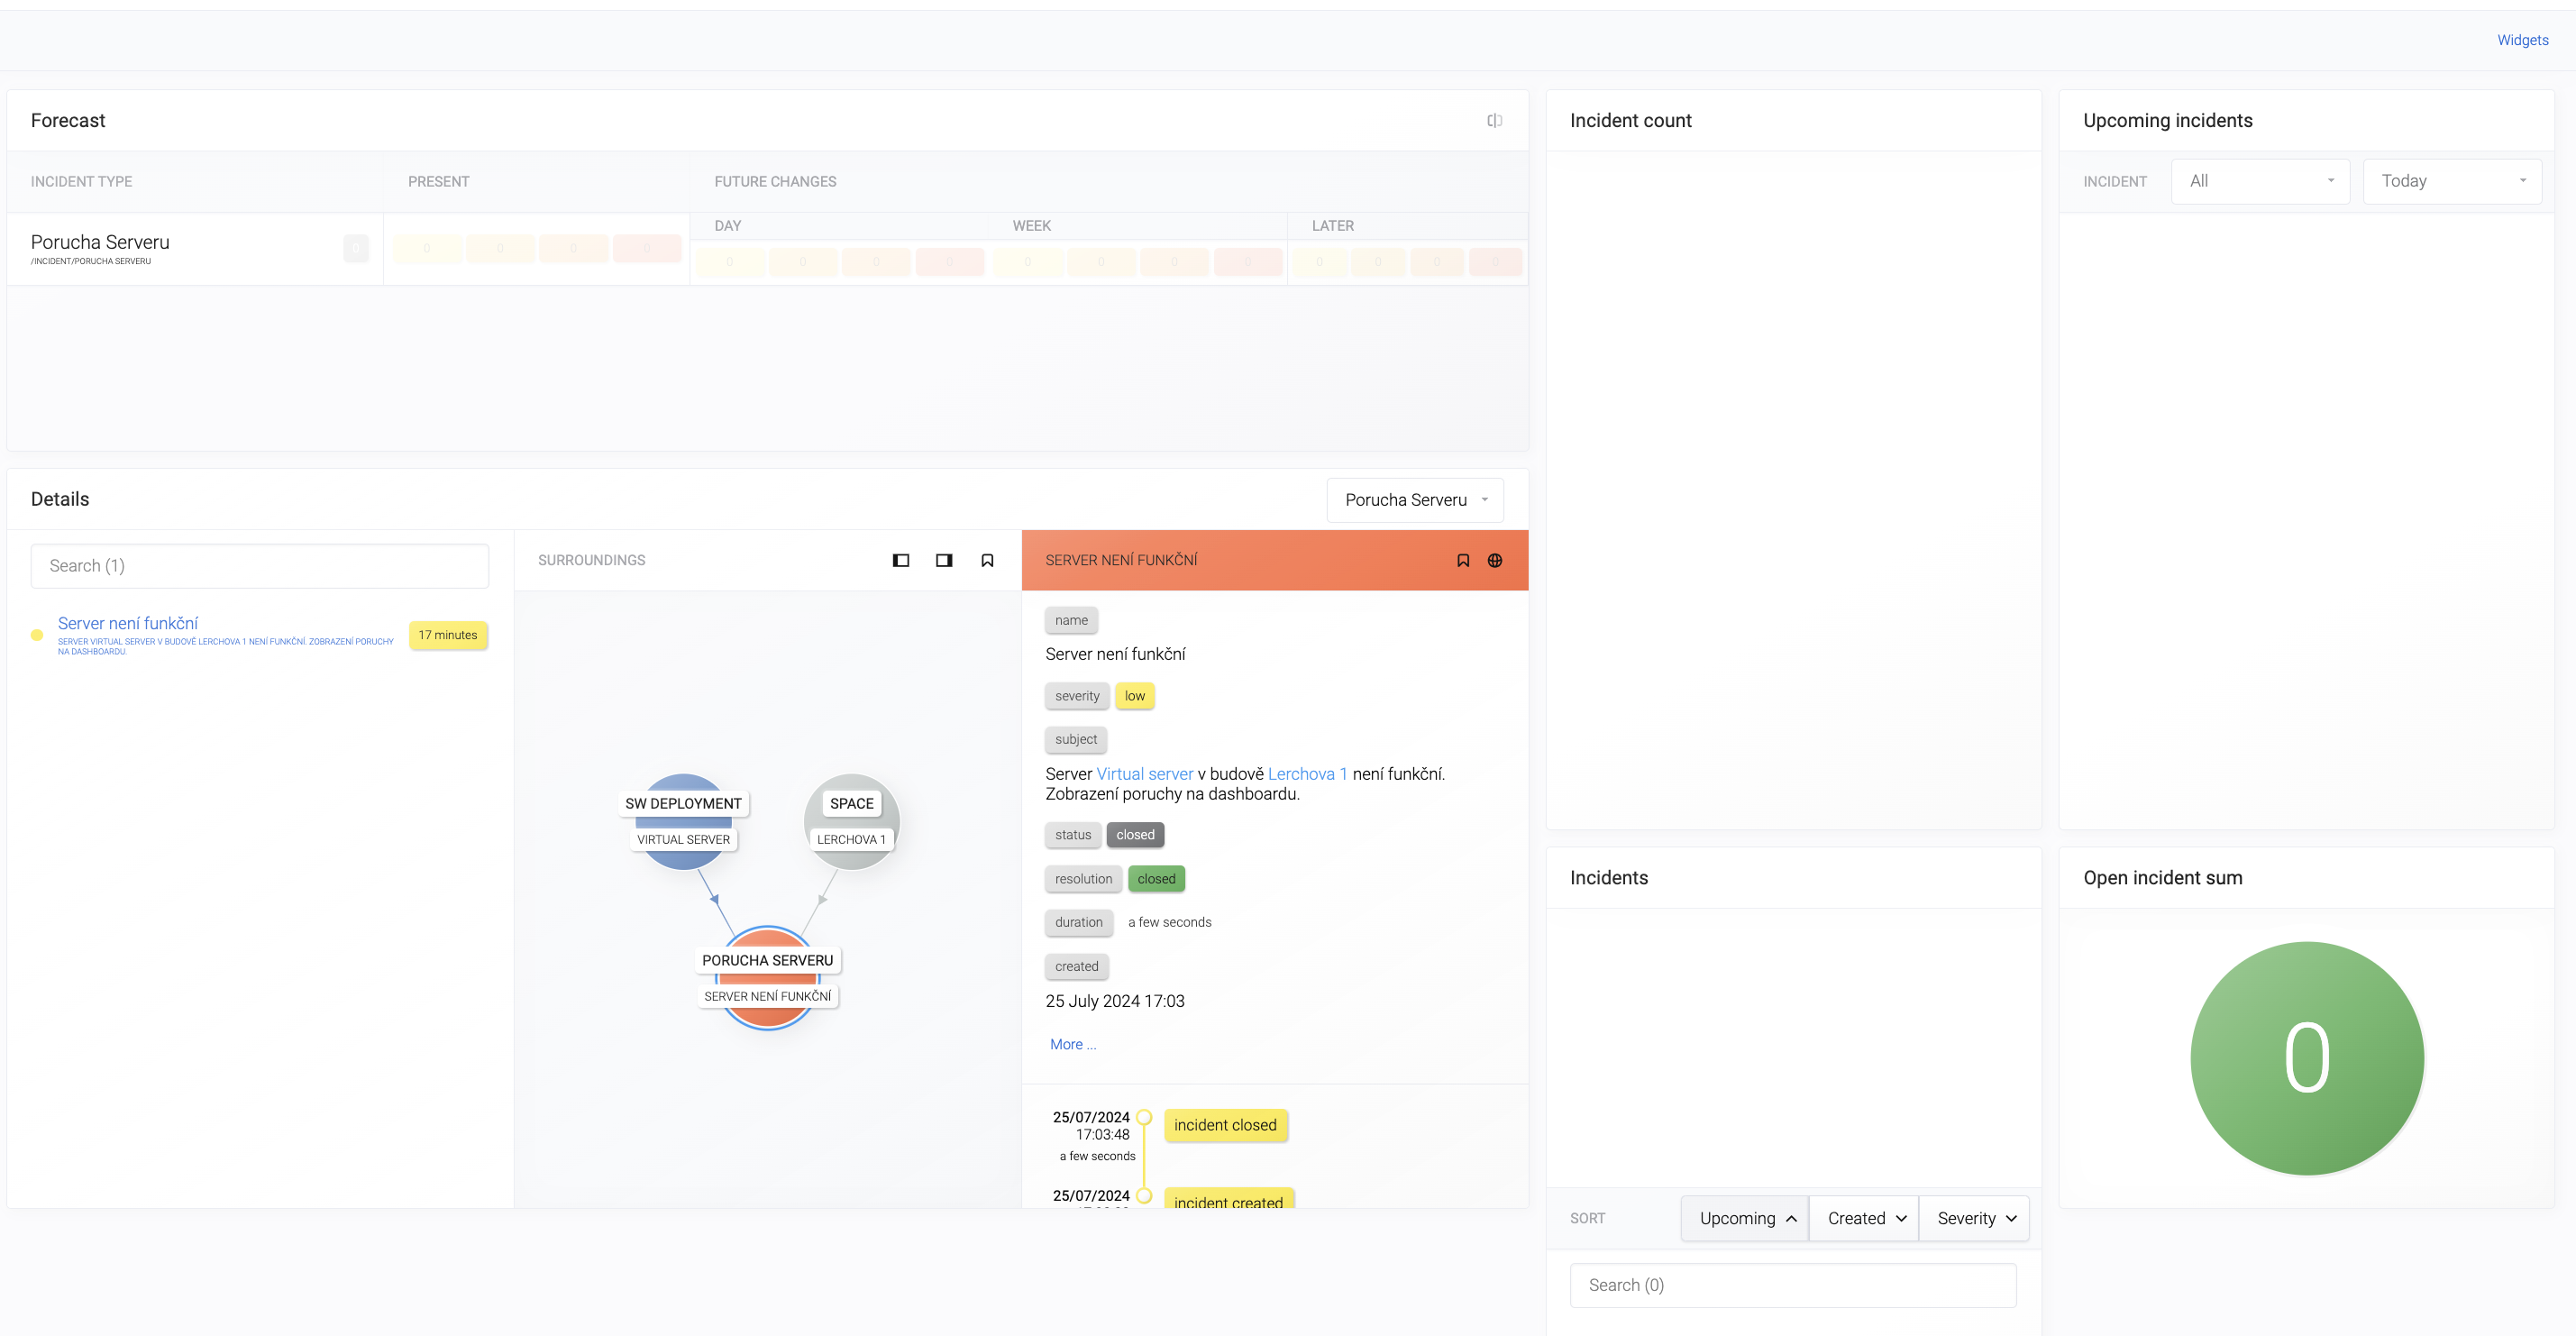Select the Lerchova 1 space node

[851, 821]
